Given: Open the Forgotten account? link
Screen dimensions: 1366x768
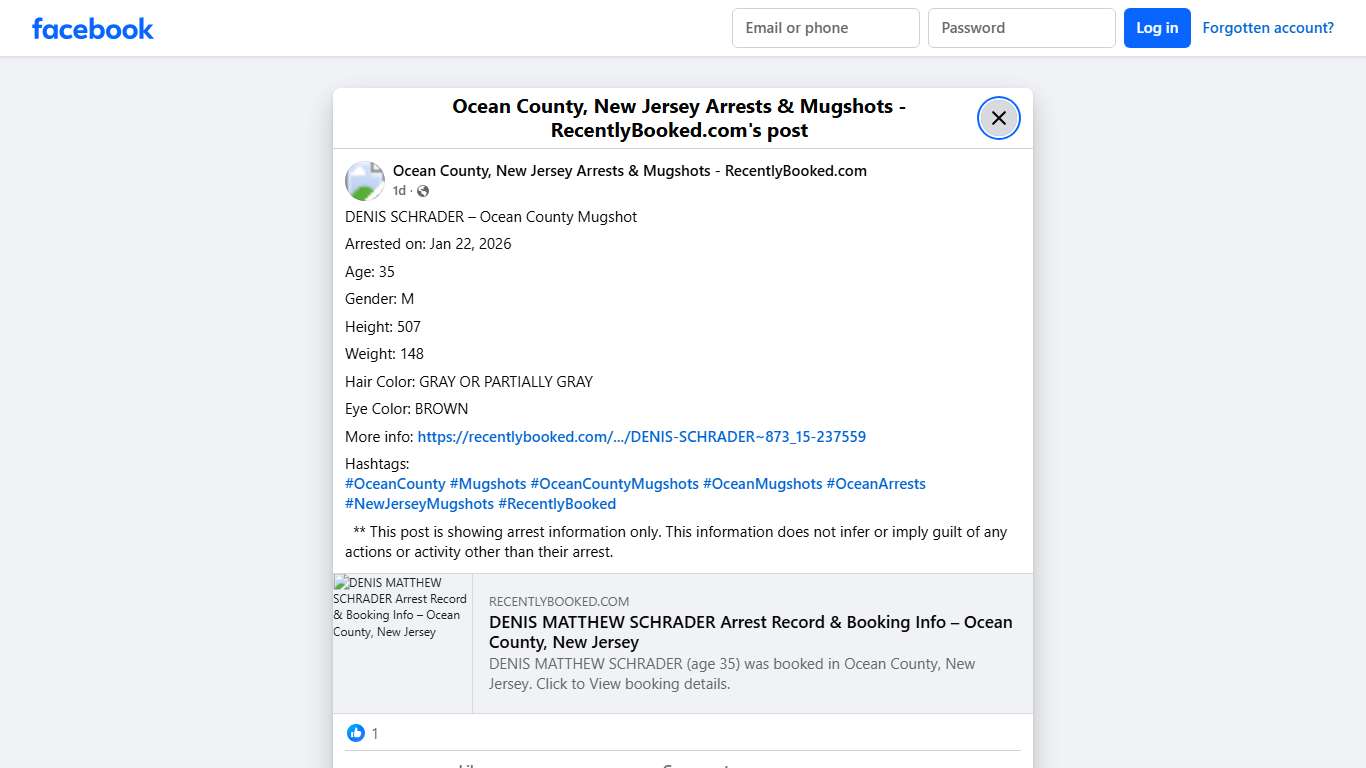Looking at the screenshot, I should (x=1267, y=28).
